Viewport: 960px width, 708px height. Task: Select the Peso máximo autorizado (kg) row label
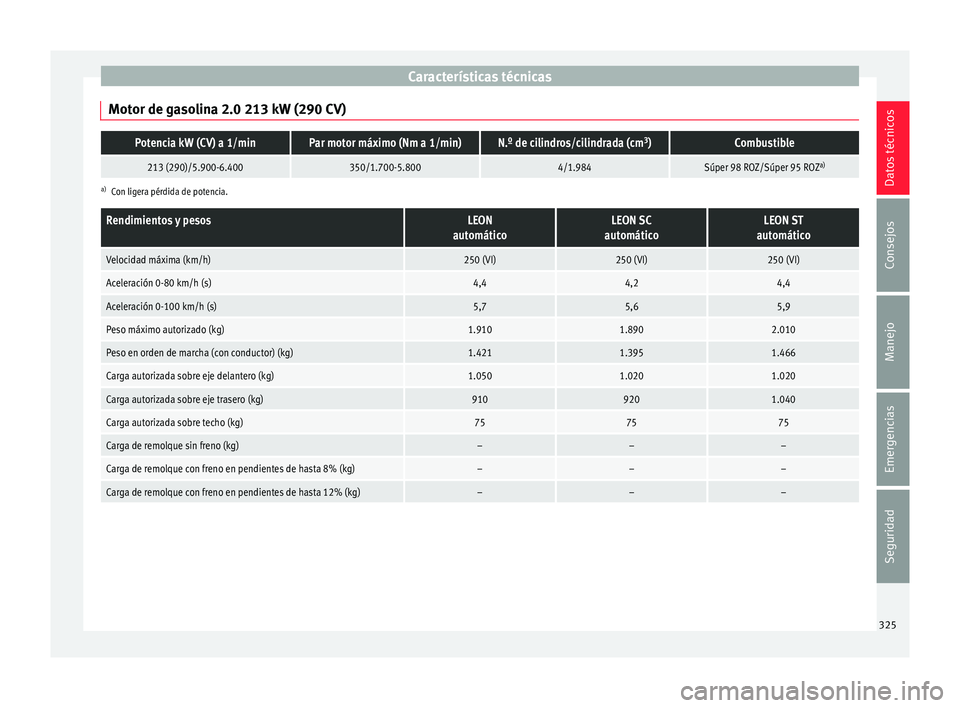165,330
